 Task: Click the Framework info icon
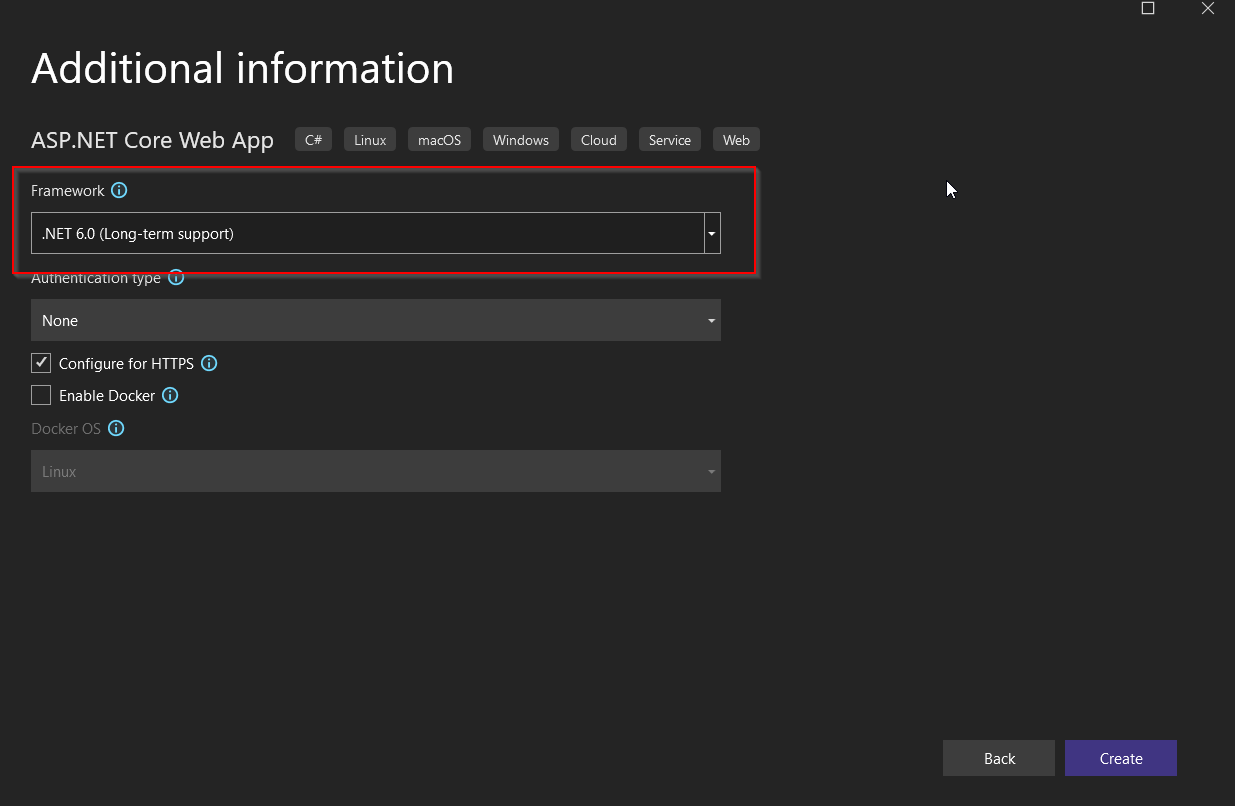119,190
